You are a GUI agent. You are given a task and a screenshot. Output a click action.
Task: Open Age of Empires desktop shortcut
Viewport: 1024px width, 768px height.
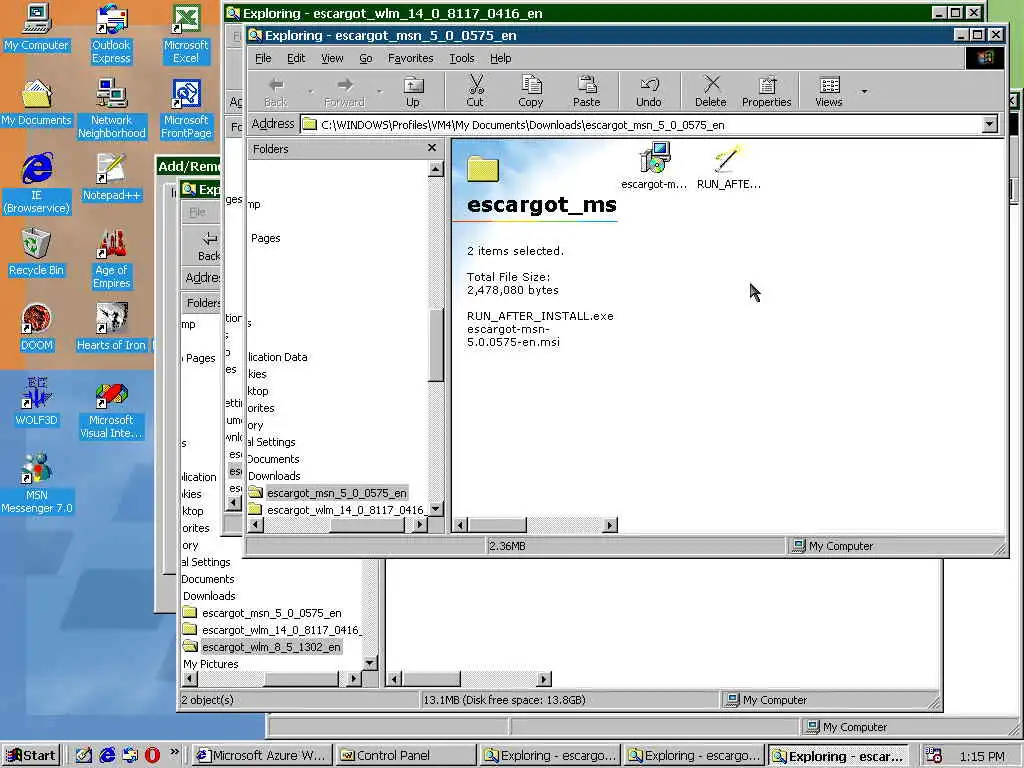pos(111,259)
